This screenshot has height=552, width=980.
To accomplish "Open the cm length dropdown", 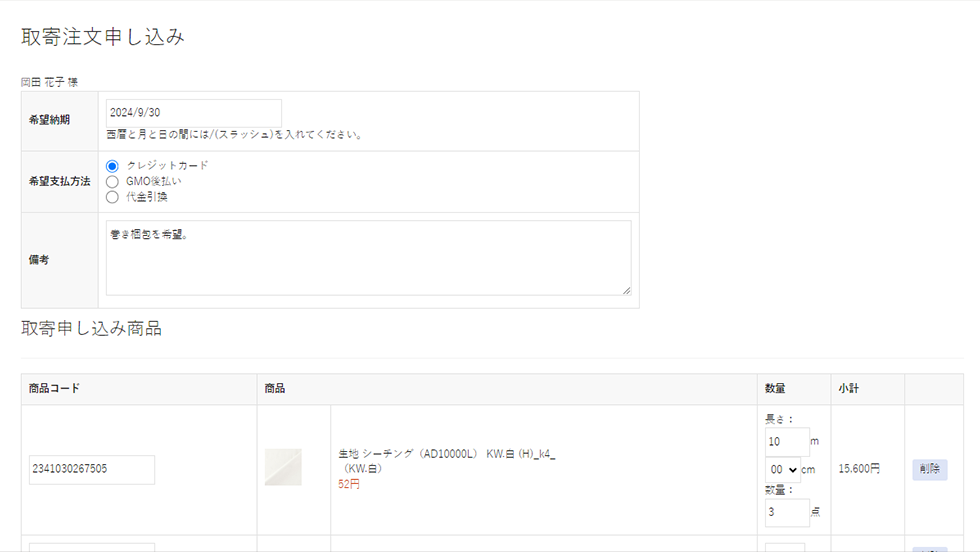I will (x=783, y=470).
